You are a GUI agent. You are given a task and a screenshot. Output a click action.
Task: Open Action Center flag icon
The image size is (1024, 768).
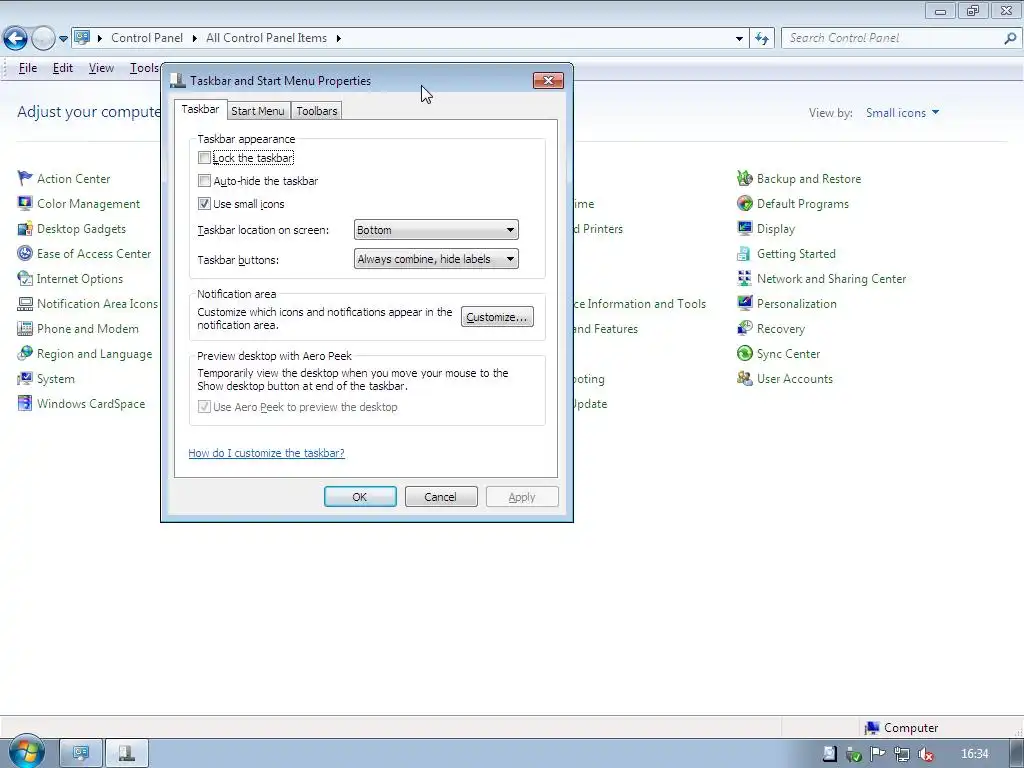tap(25, 178)
